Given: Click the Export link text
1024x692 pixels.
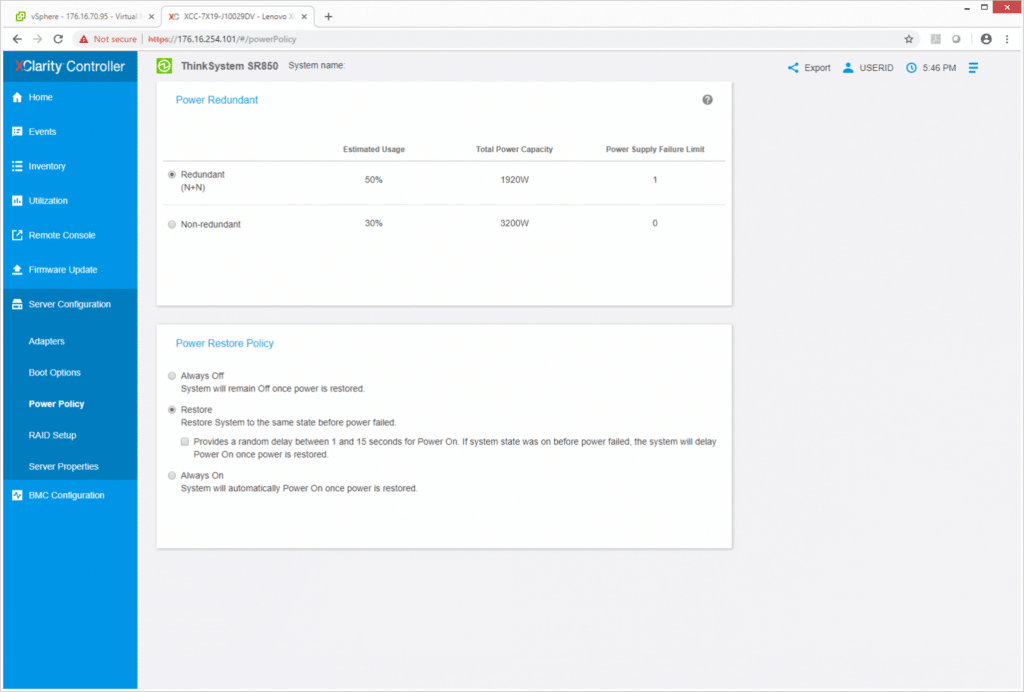Looking at the screenshot, I should point(817,68).
